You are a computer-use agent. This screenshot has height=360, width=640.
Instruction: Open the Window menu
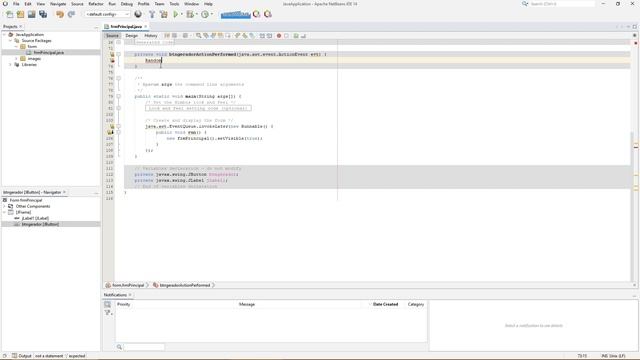191,4
